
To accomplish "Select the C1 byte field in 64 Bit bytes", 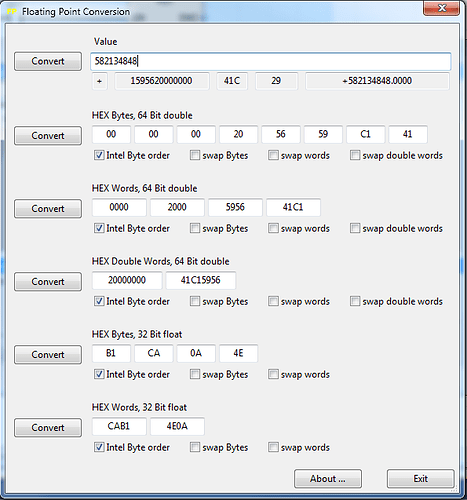I will pyautogui.click(x=366, y=134).
